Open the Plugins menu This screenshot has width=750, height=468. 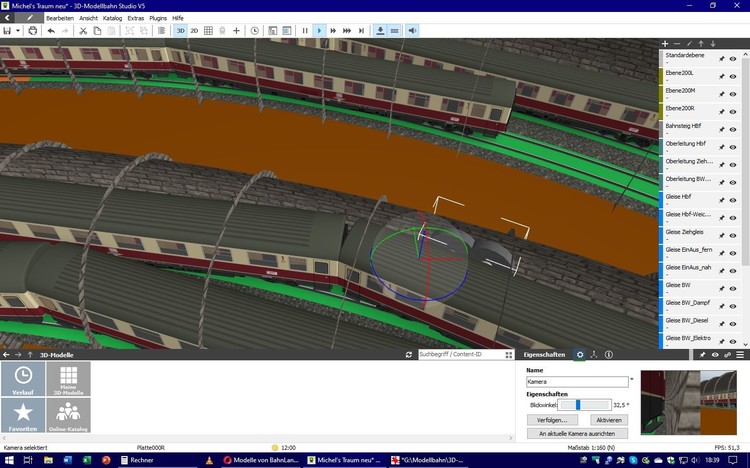158,18
